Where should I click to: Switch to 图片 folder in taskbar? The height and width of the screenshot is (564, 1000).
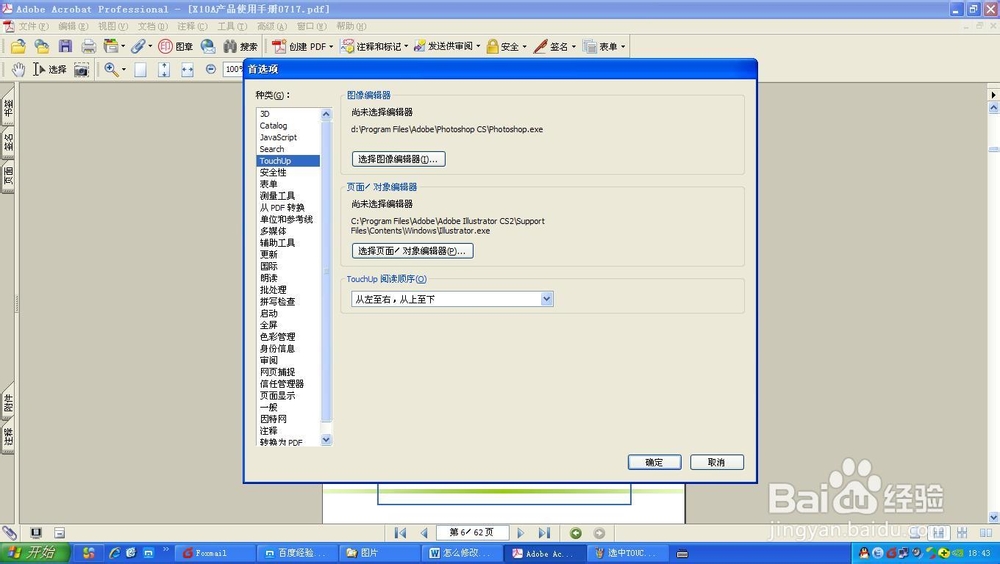(x=379, y=553)
